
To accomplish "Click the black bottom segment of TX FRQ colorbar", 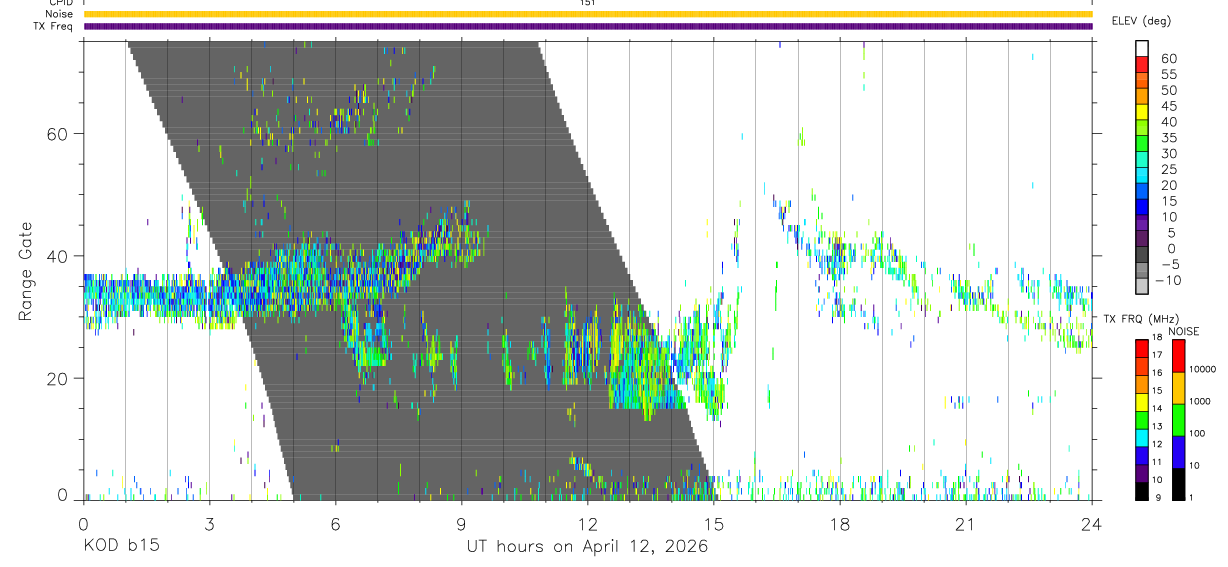I will tap(1141, 491).
